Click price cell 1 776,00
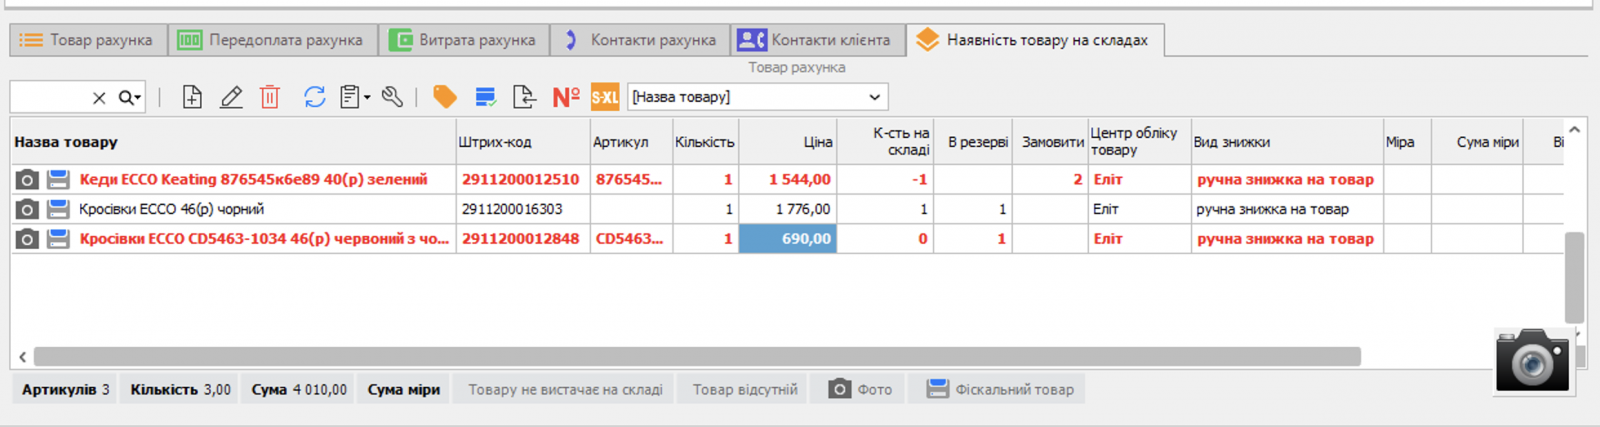The width and height of the screenshot is (1600, 427). 788,209
